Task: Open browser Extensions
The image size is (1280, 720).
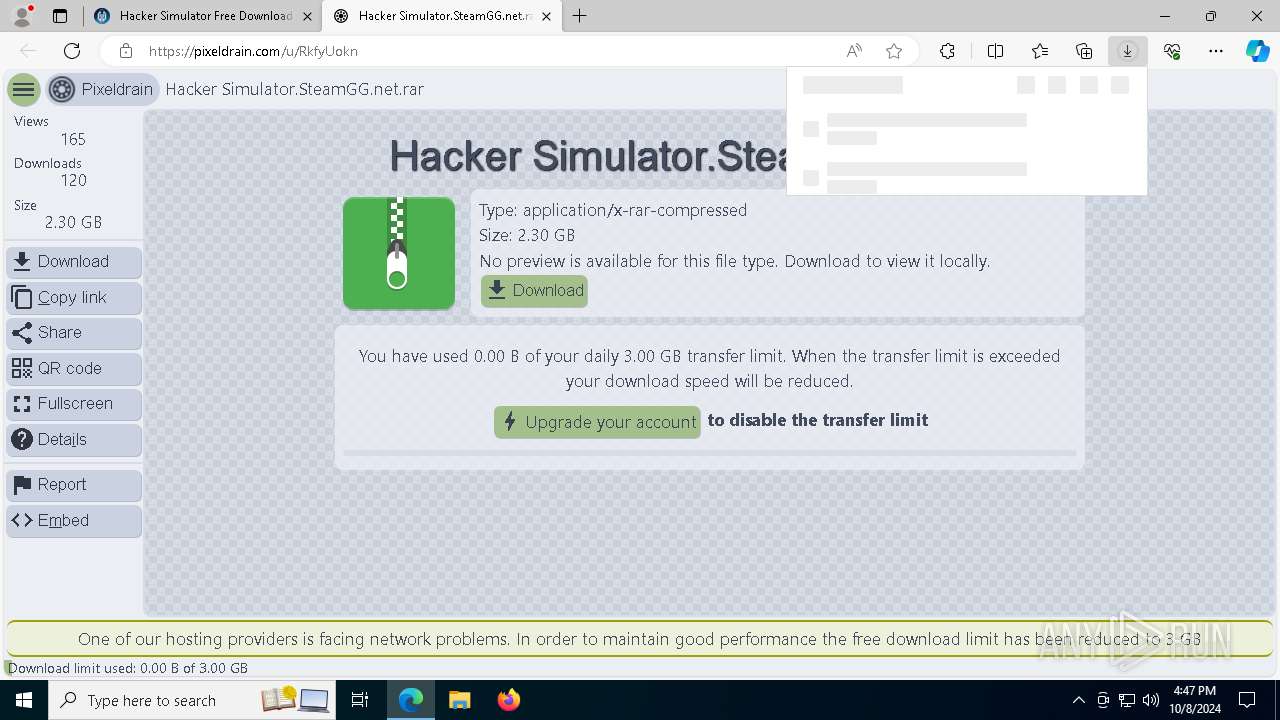Action: coord(947,51)
